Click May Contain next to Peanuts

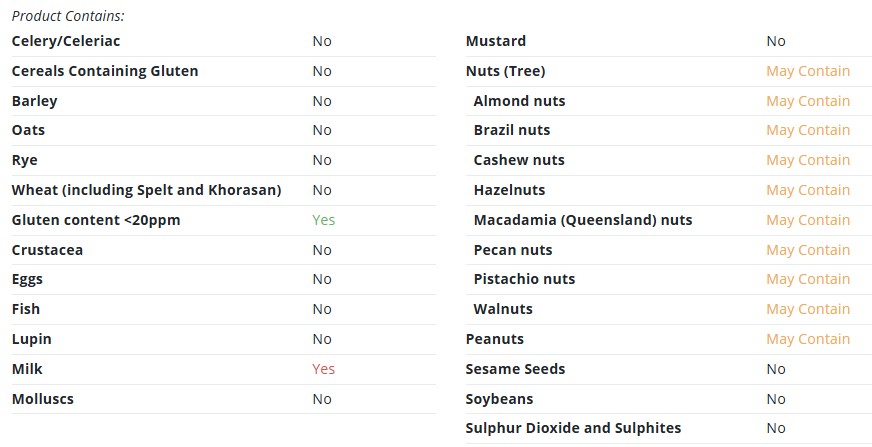808,339
